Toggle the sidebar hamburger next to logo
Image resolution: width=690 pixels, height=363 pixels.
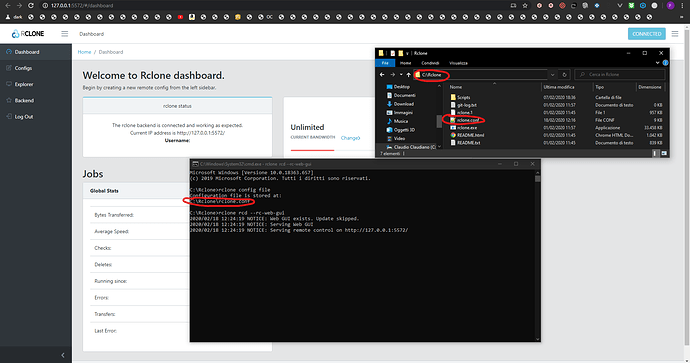tap(65, 34)
